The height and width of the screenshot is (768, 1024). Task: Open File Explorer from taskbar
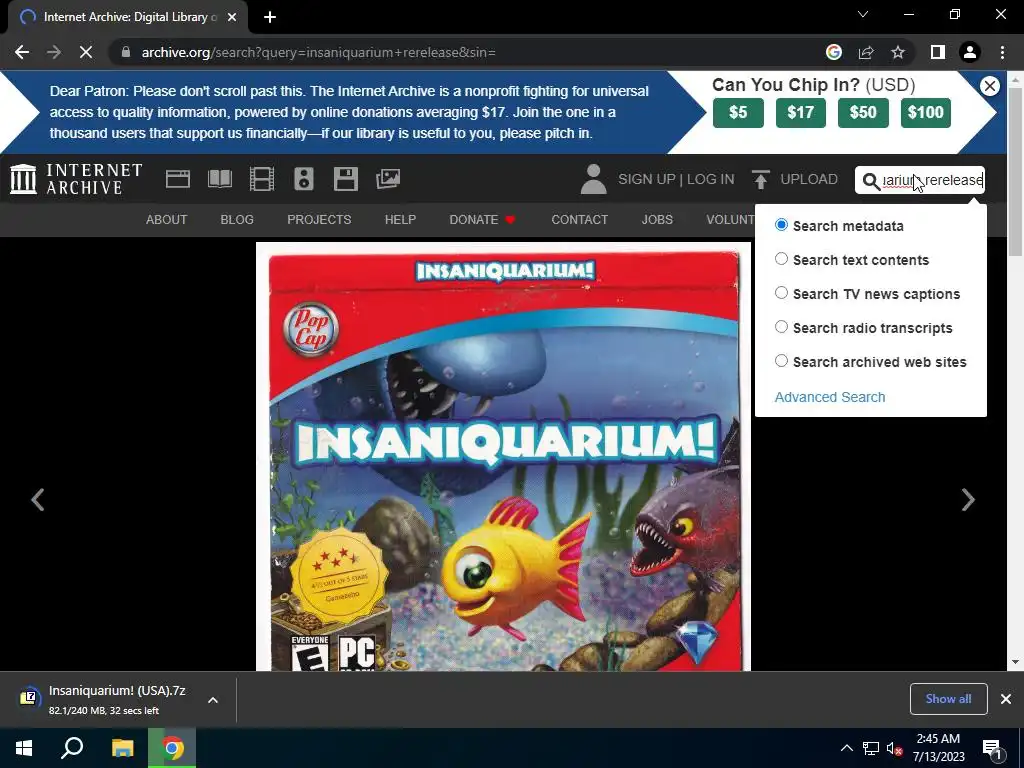(122, 748)
